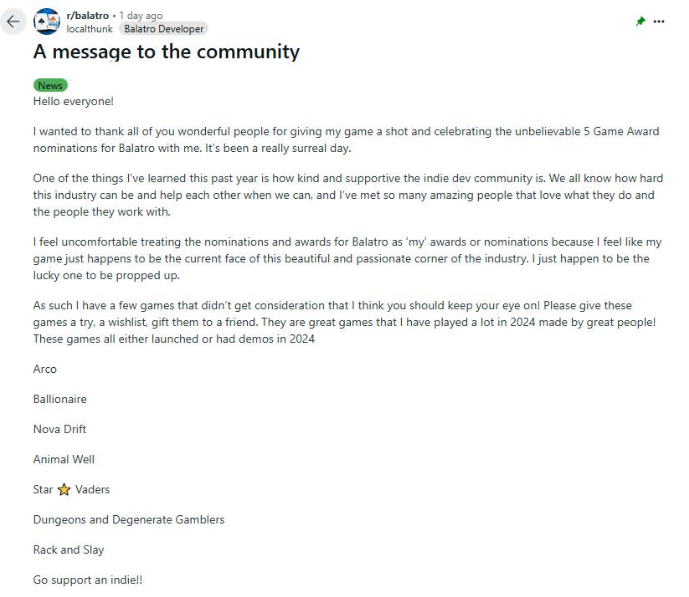Click the Balatro Developer user flair
The height and width of the screenshot is (597, 689).
pos(163,29)
